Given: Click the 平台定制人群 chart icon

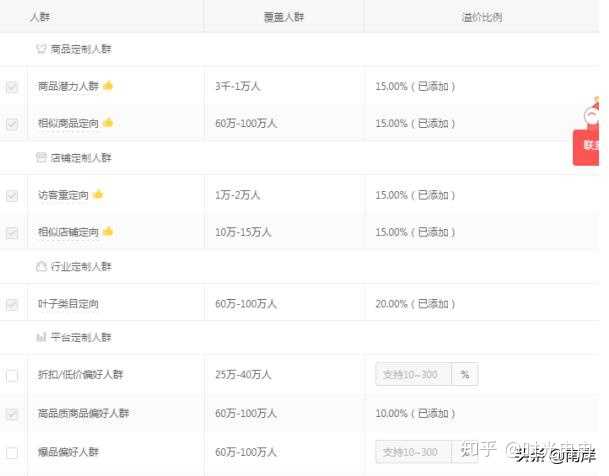Looking at the screenshot, I should (41, 337).
